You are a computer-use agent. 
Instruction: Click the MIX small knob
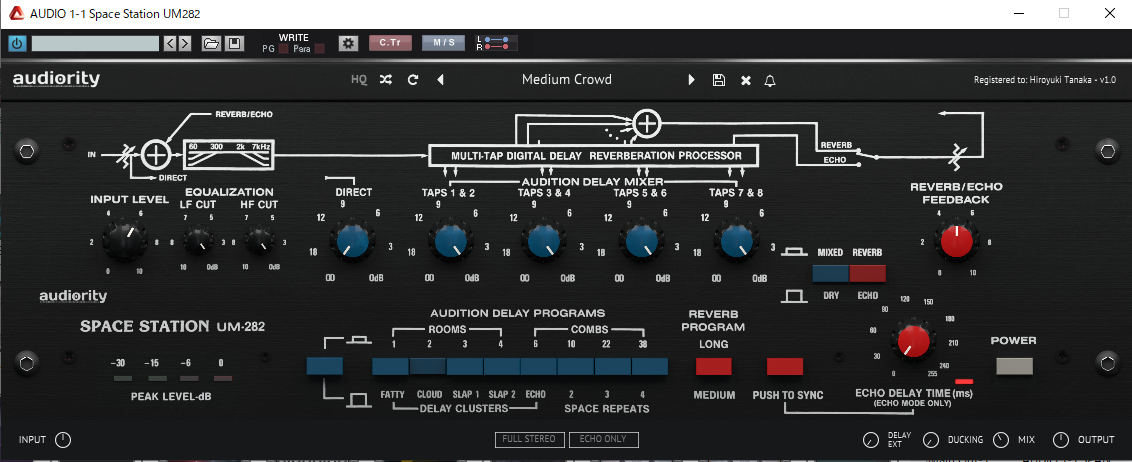(1001, 440)
